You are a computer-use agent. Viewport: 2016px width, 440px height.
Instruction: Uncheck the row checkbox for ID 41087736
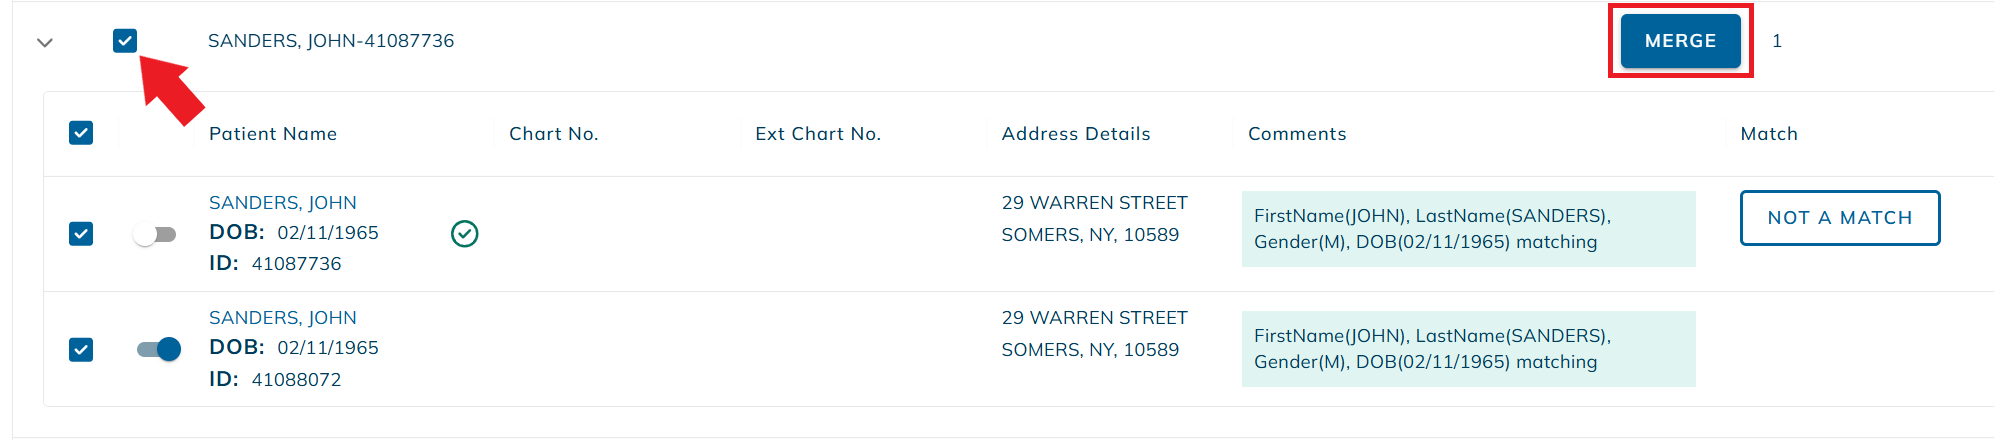pyautogui.click(x=81, y=234)
